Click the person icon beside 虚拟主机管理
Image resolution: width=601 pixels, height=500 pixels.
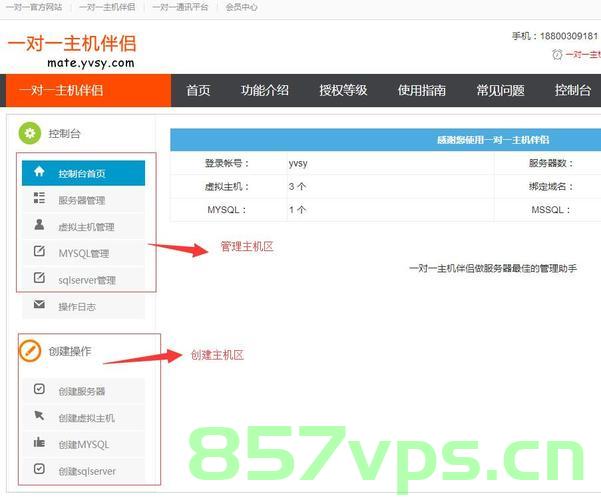39,224
